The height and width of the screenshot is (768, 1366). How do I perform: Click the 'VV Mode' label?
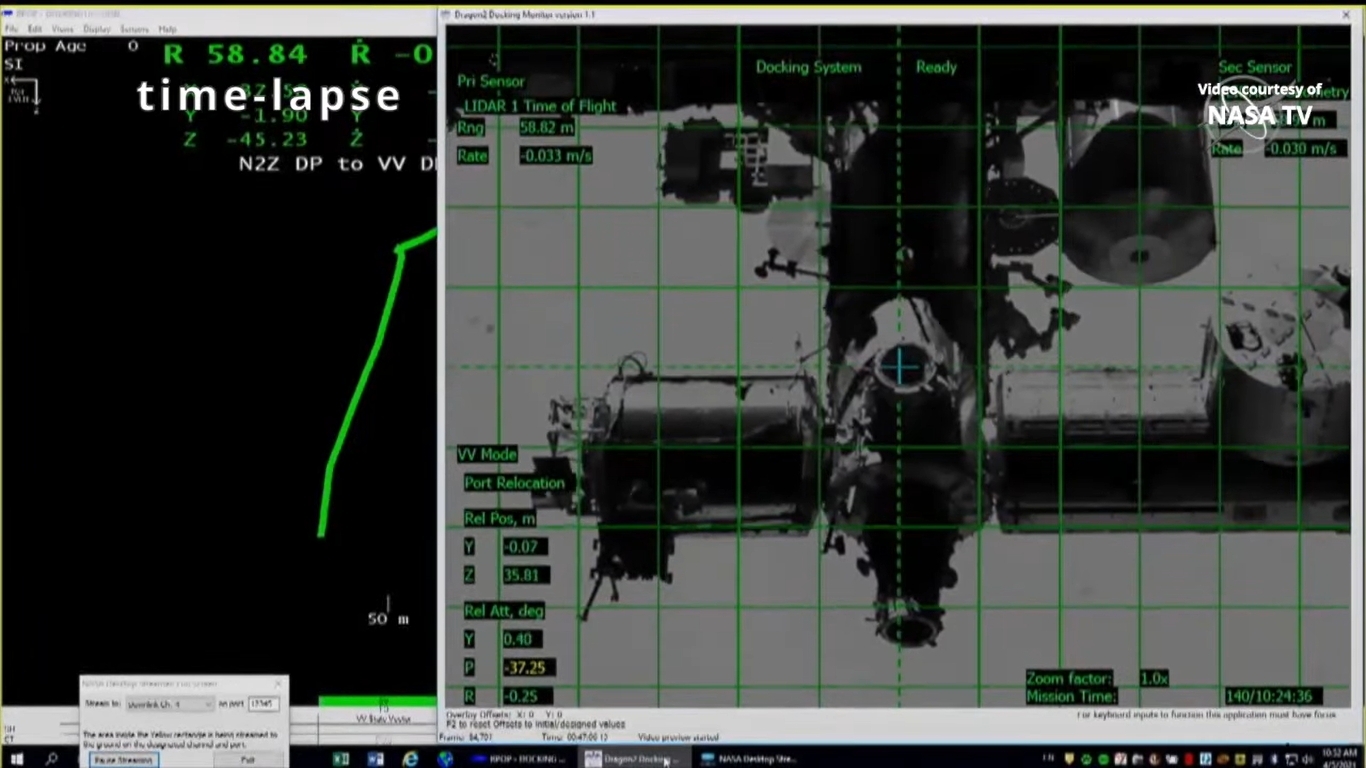click(487, 454)
